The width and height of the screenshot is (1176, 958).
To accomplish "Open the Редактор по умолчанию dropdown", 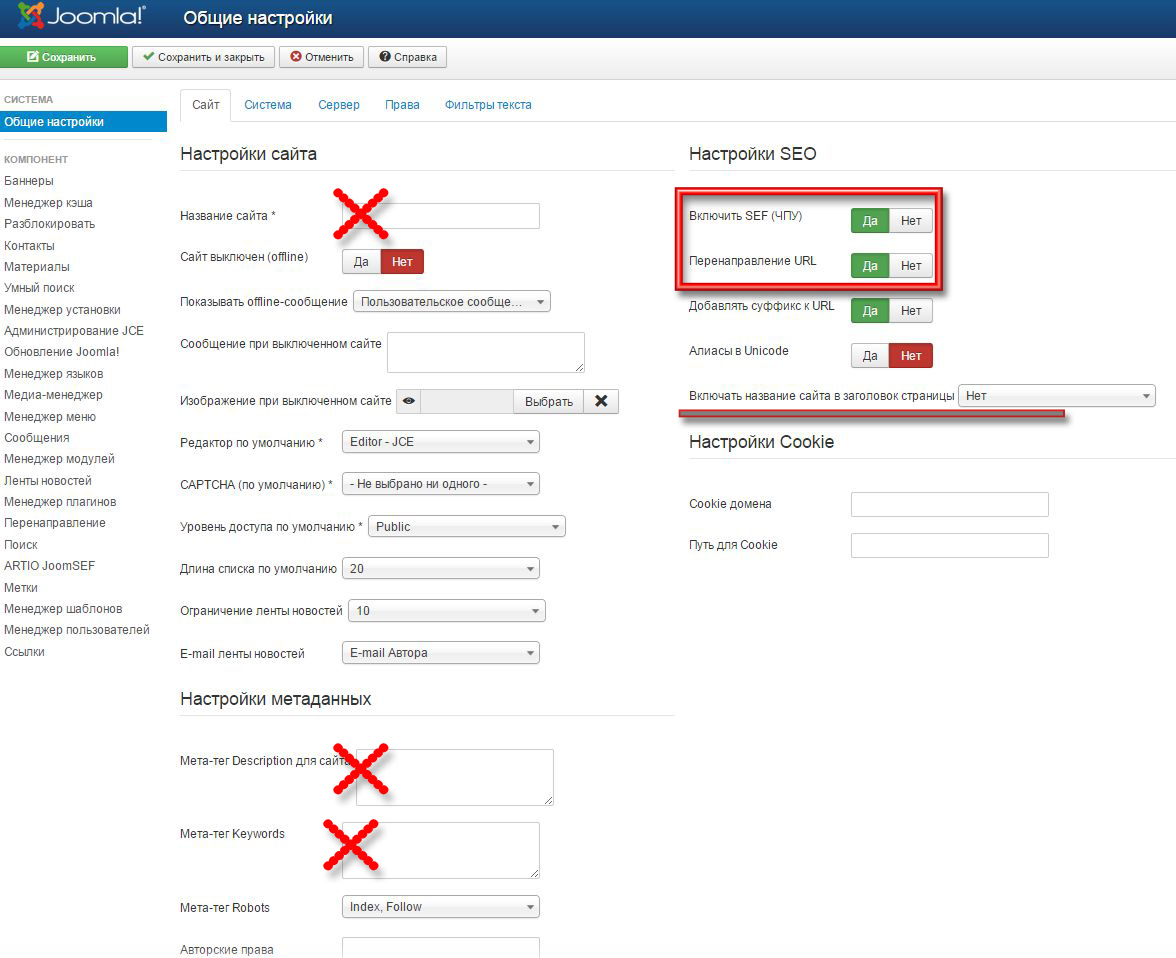I will (440, 441).
